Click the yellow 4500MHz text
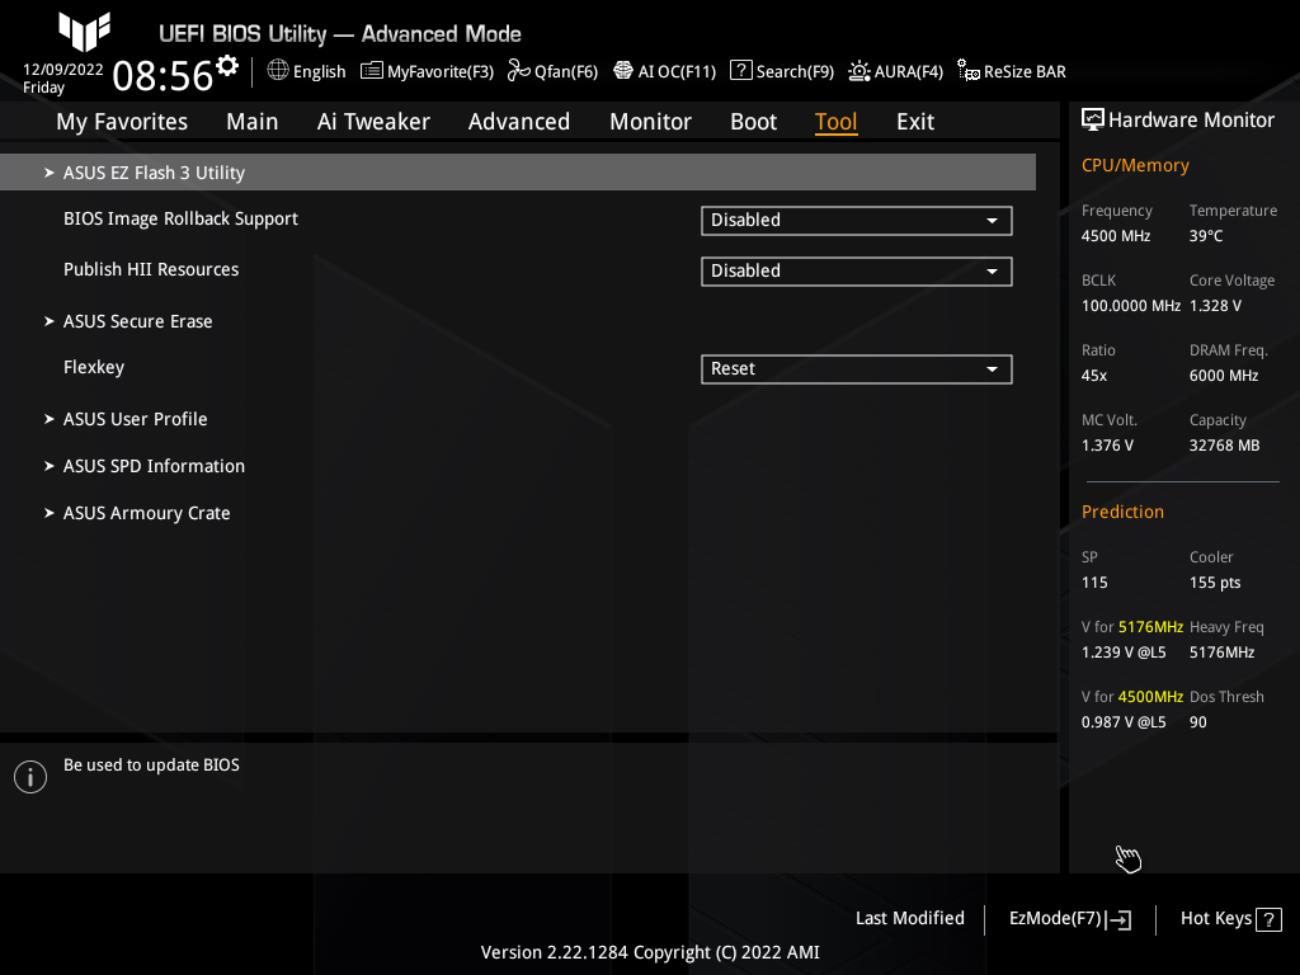This screenshot has width=1300, height=975. [x=1151, y=697]
